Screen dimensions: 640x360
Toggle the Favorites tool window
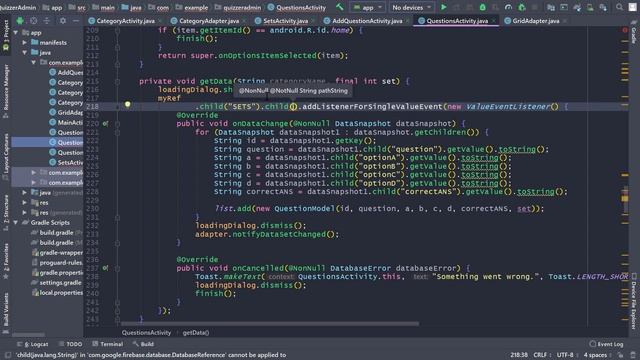[6, 261]
